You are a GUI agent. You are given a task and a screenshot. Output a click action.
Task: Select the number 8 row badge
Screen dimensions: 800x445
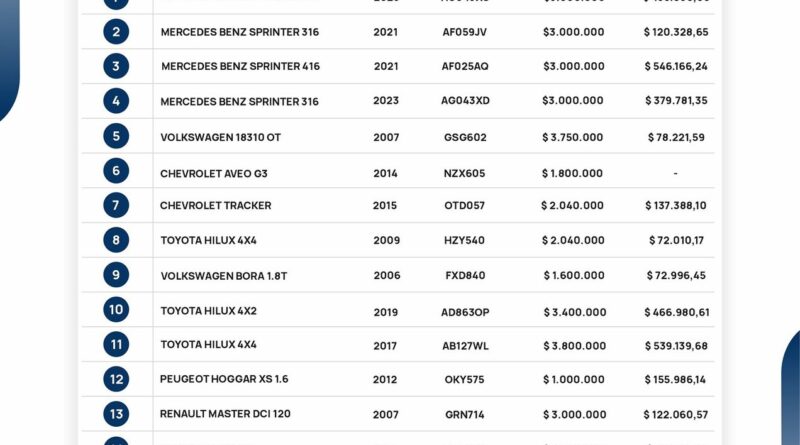click(x=116, y=240)
